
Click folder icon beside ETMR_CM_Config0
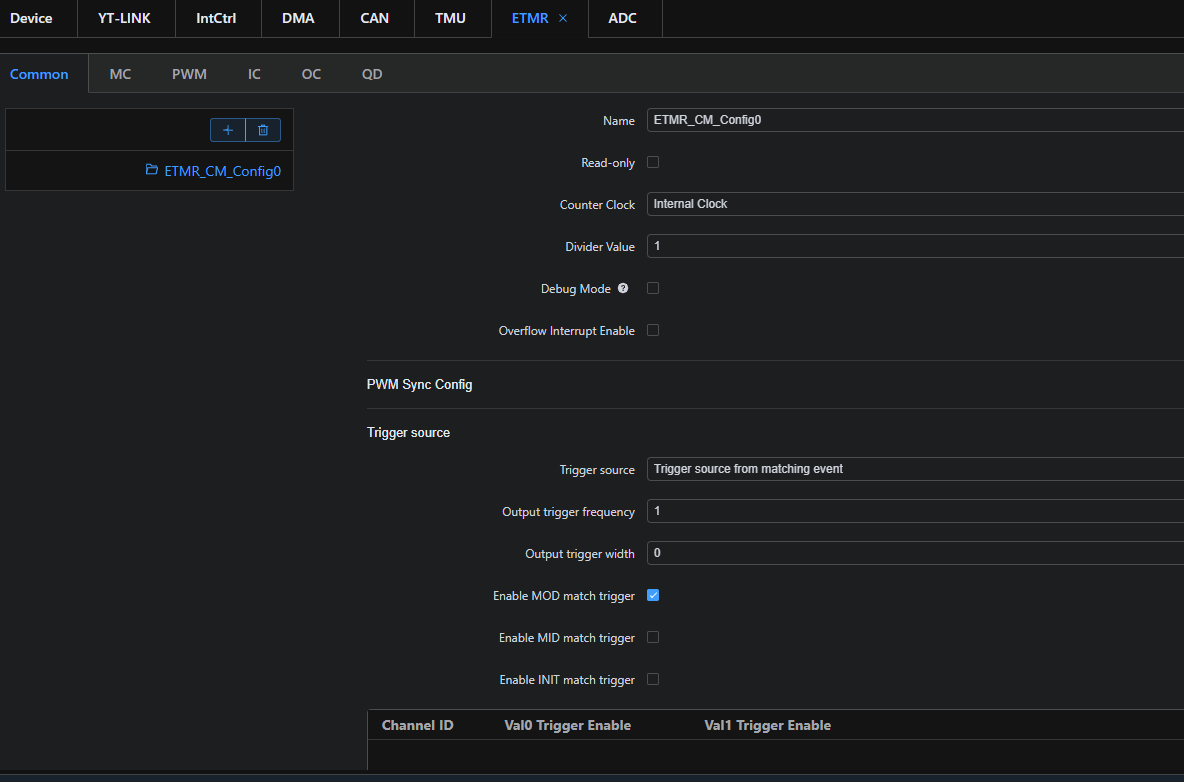pyautogui.click(x=152, y=170)
